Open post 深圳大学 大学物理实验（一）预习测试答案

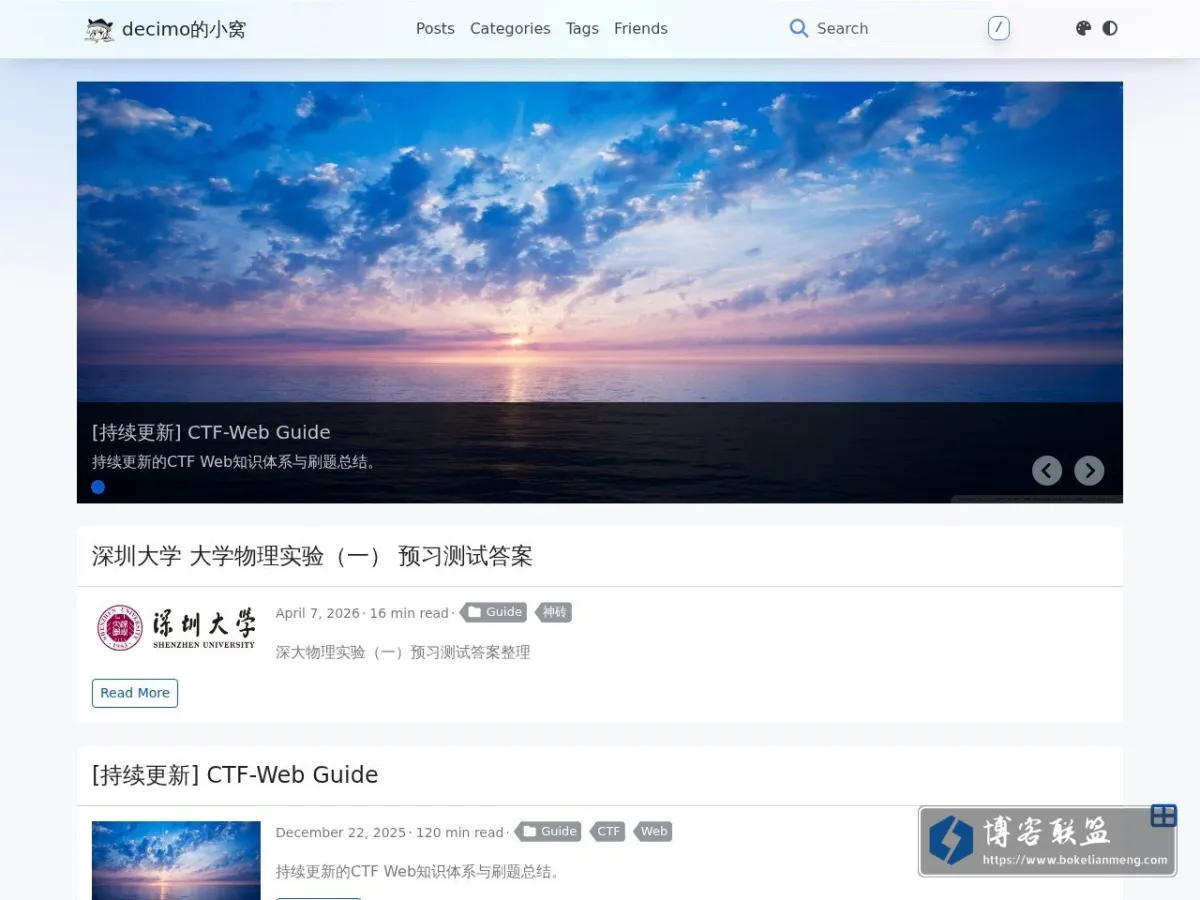click(312, 556)
